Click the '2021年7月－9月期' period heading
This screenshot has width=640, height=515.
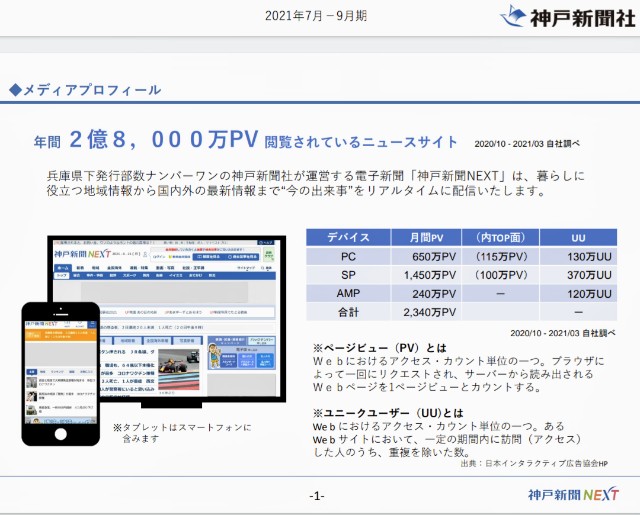pyautogui.click(x=316, y=16)
